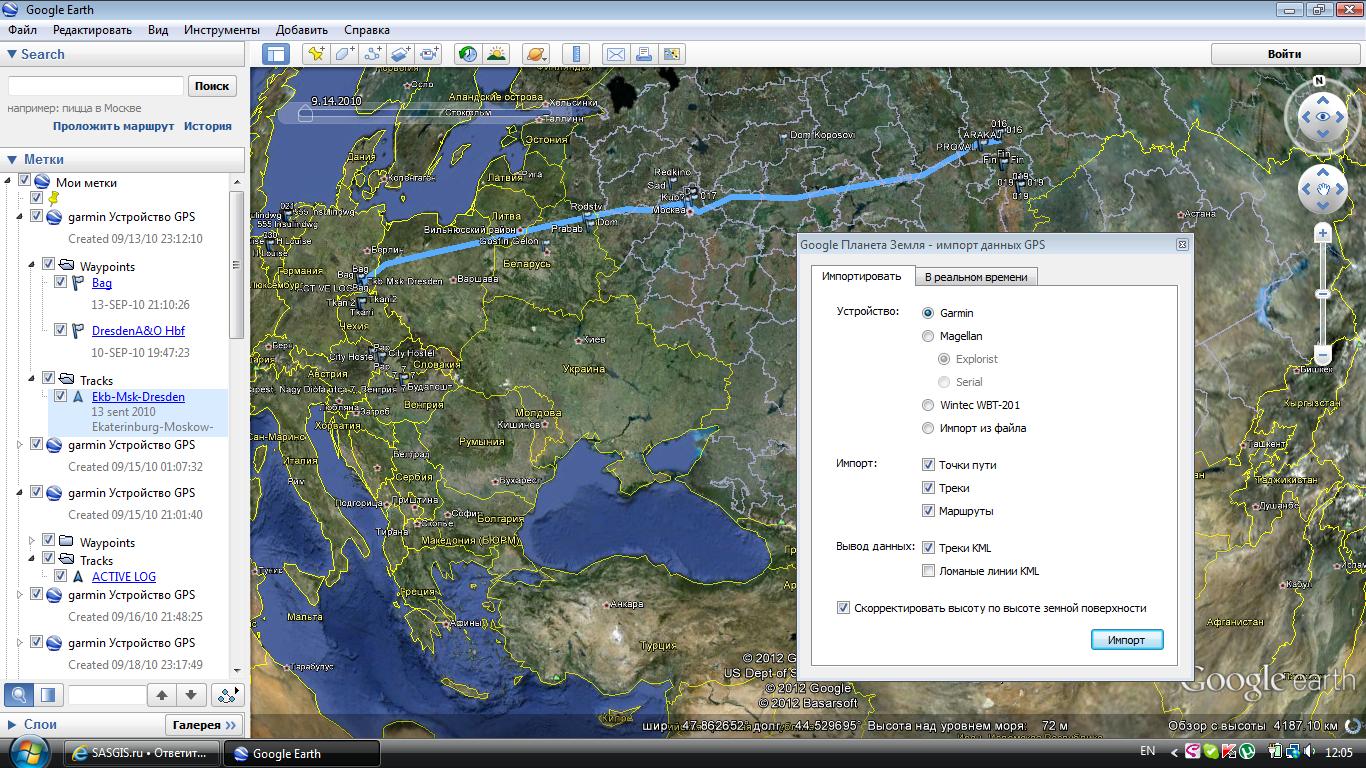Open the Ruler measurement tool
Viewport: 1366px width, 768px height.
click(x=576, y=54)
